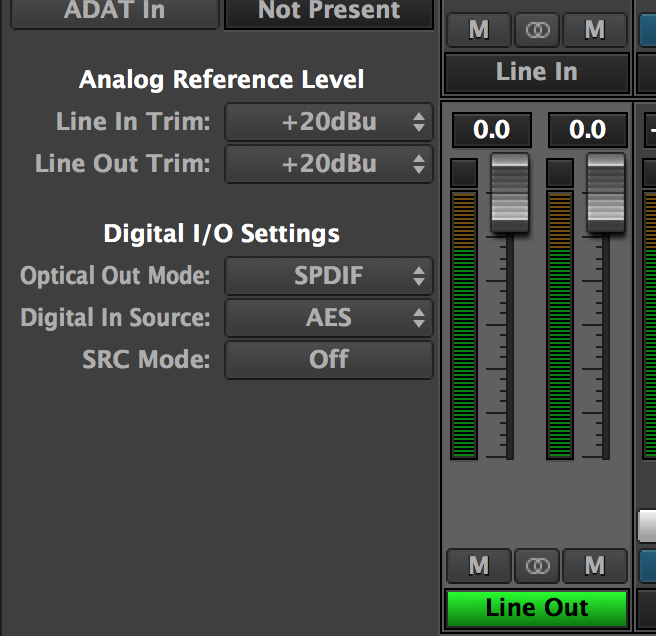Mute the left Line In channel at top
656x636 pixels.
click(479, 30)
